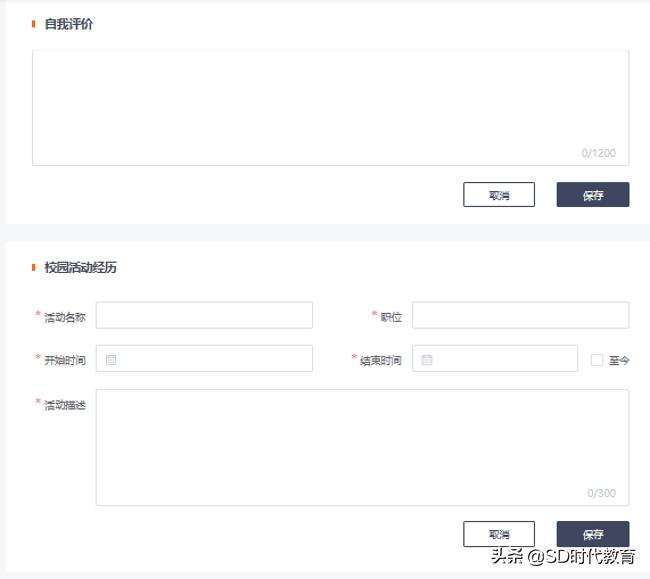Click the calendar icon in 开始时间 field
This screenshot has width=650, height=579.
point(111,360)
